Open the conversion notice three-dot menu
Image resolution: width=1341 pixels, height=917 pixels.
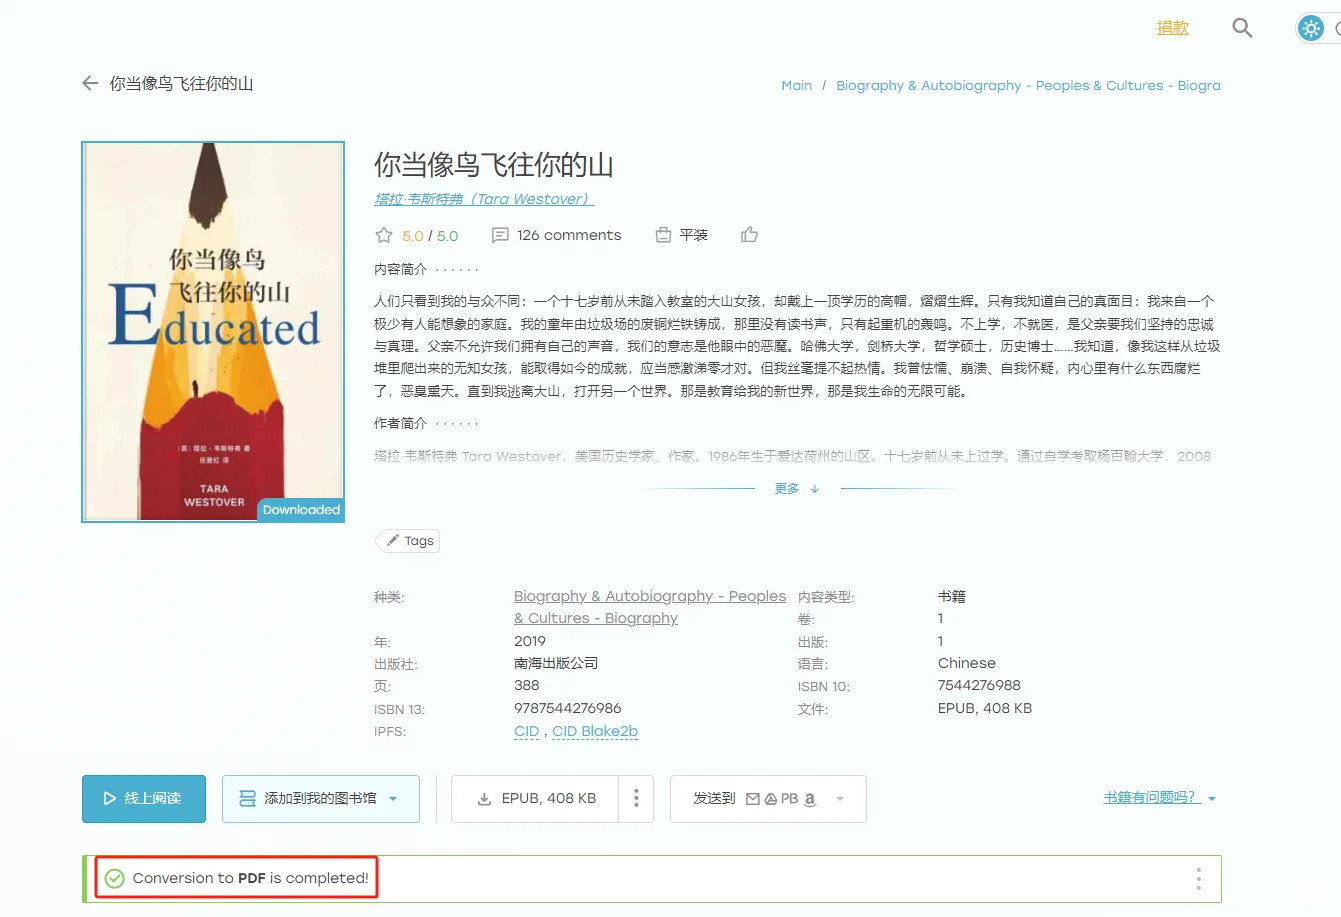click(x=1198, y=879)
